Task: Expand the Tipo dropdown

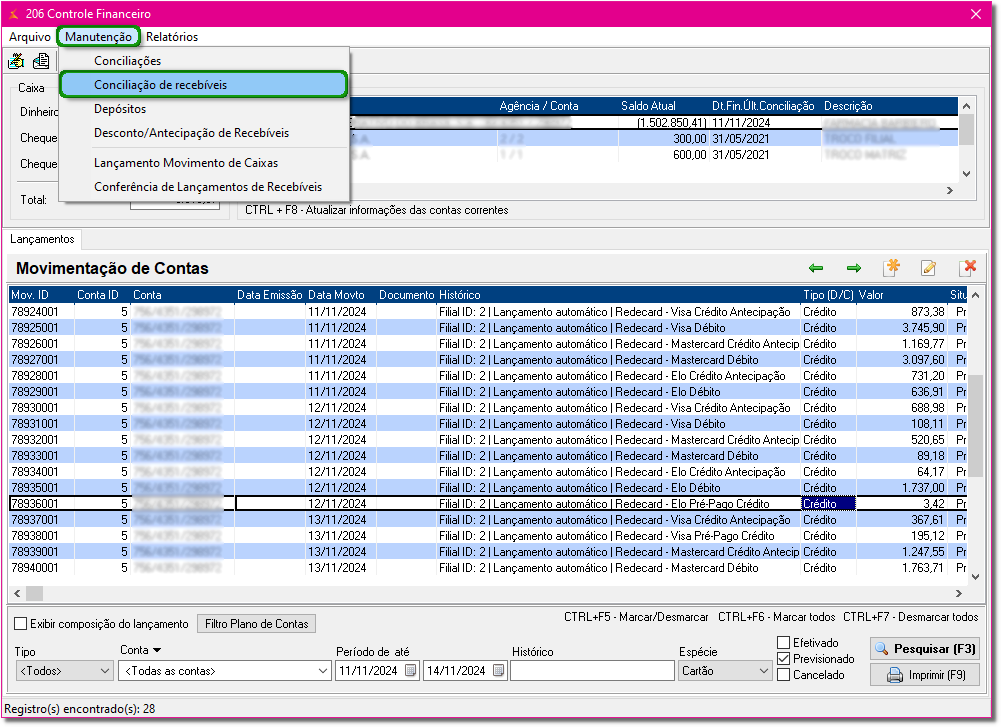Action: (105, 671)
